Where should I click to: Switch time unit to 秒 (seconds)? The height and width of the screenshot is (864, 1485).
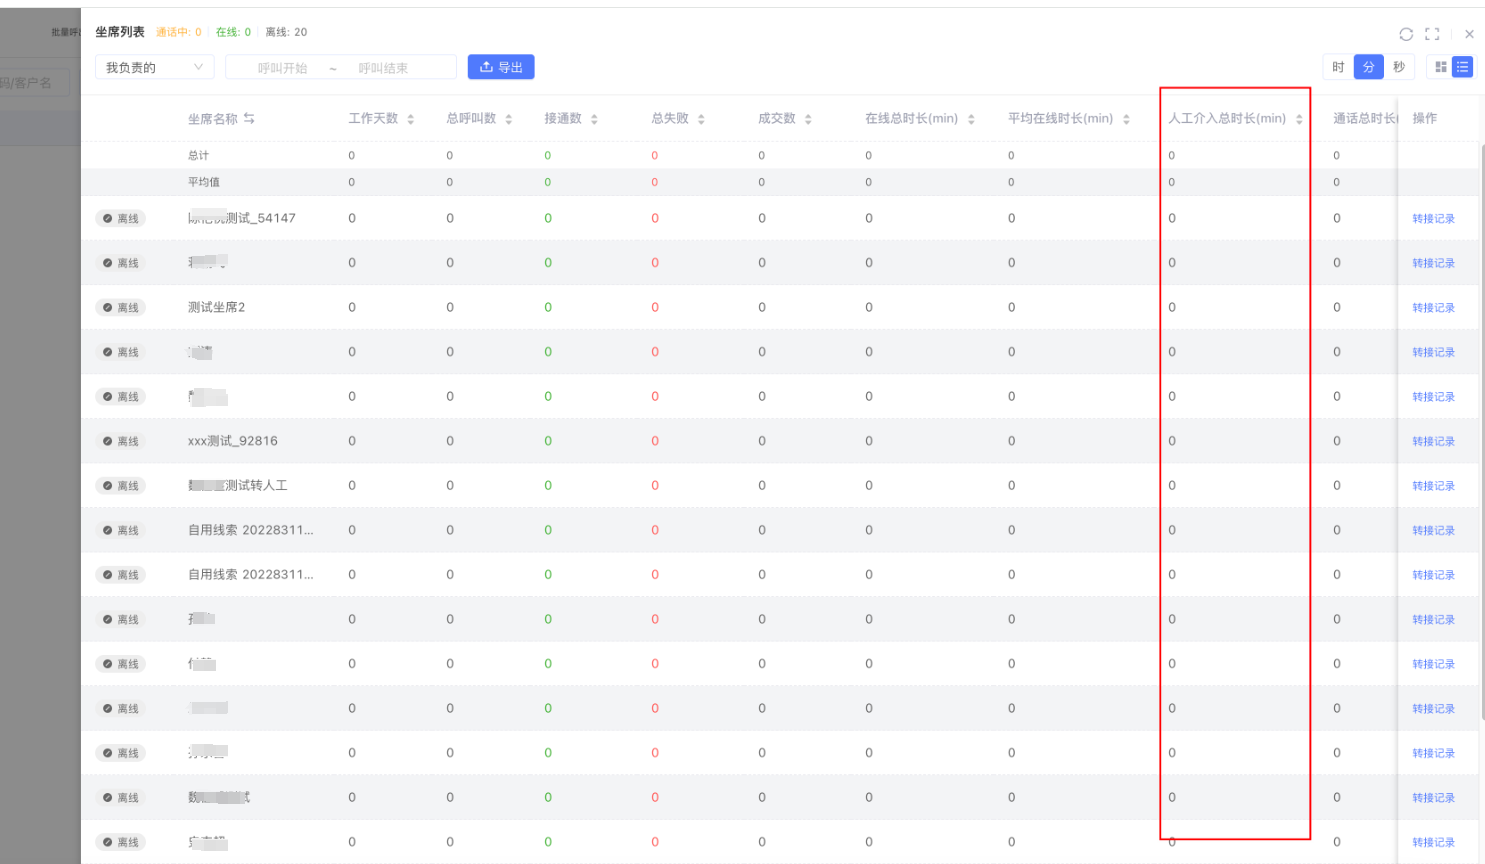click(1399, 67)
